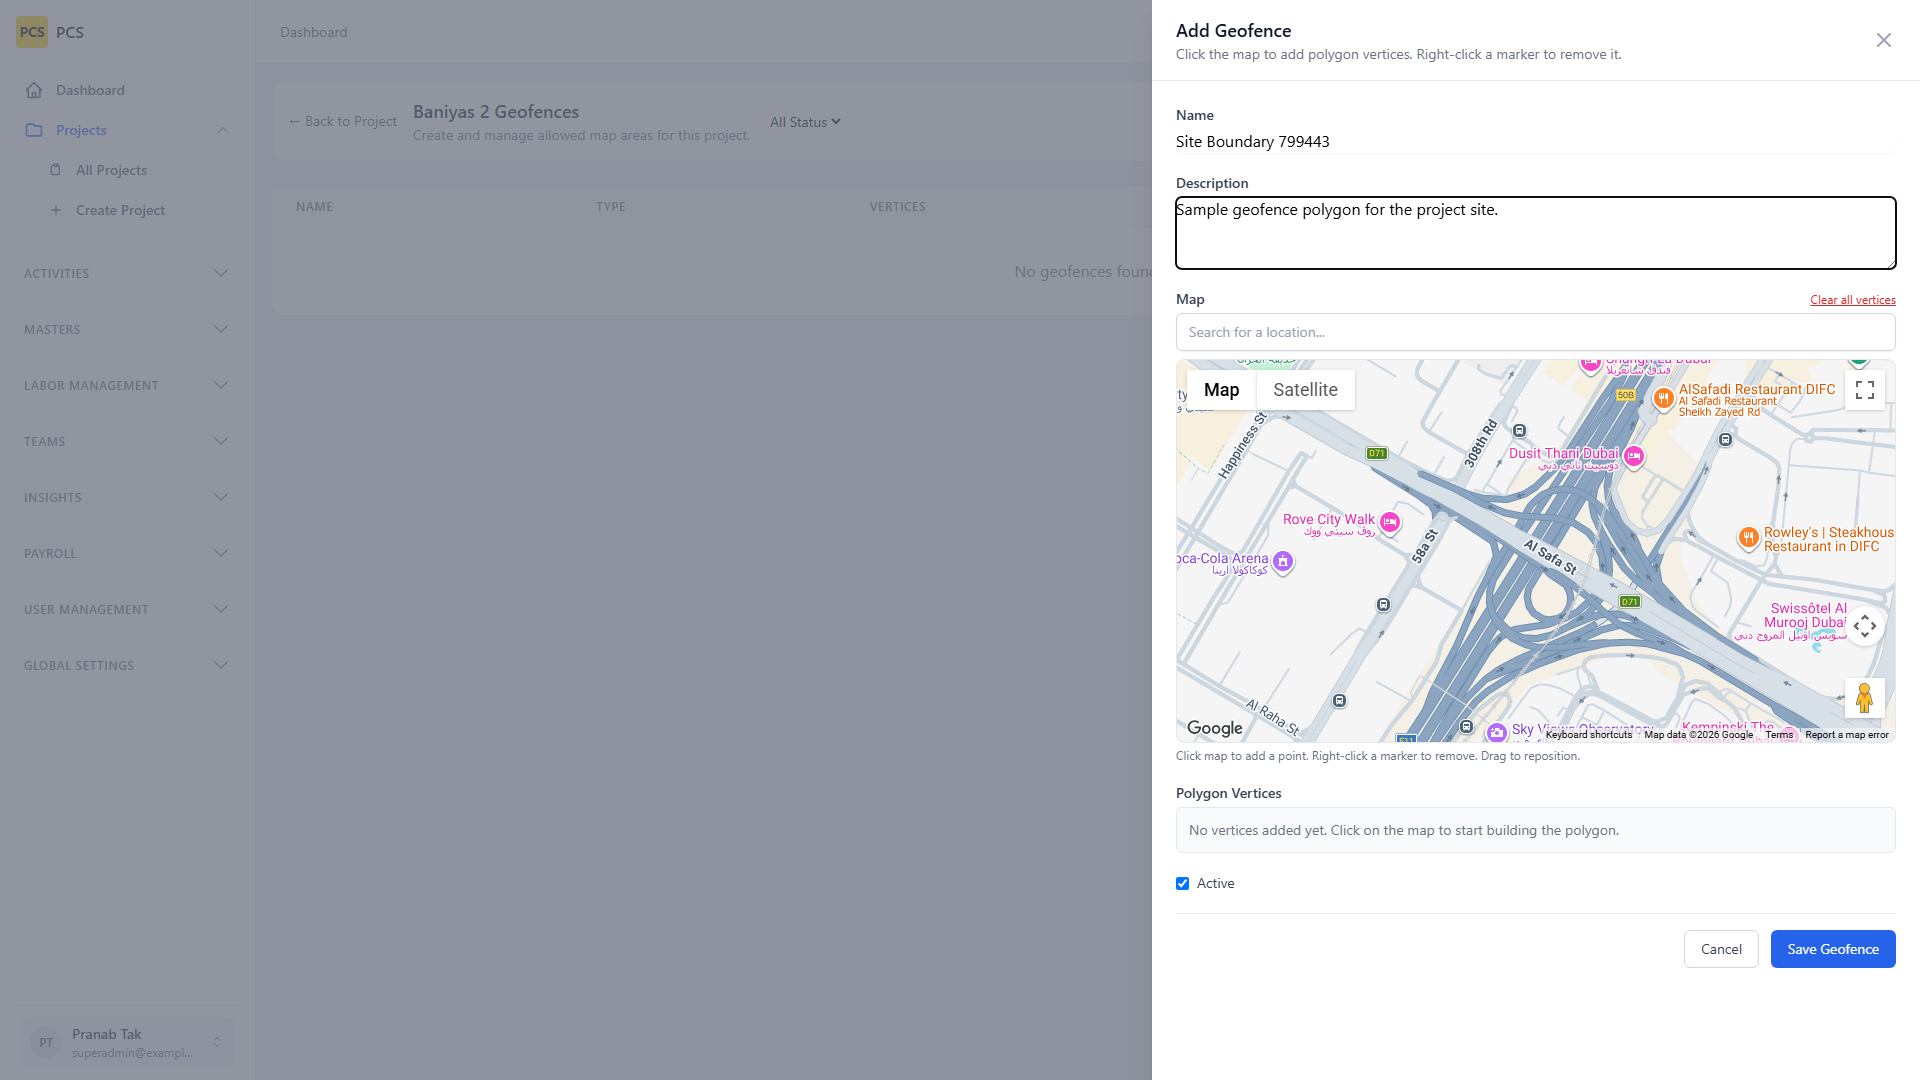
Task: Expand the Masters section
Action: (221, 329)
